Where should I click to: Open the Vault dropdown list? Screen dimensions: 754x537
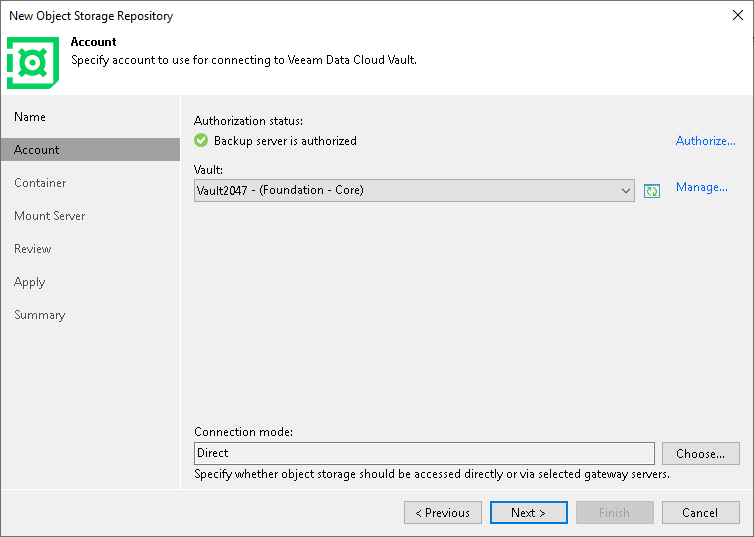point(414,190)
